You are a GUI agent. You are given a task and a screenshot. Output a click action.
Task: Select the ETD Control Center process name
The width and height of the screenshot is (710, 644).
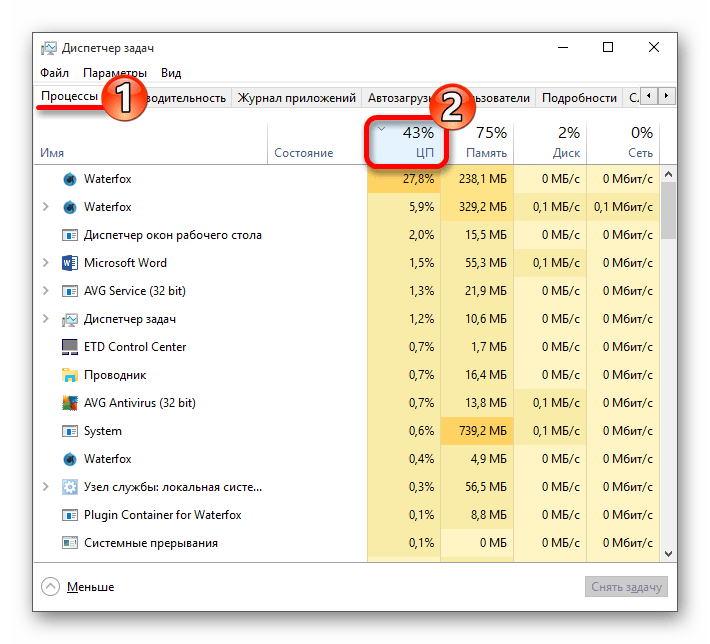(x=135, y=347)
